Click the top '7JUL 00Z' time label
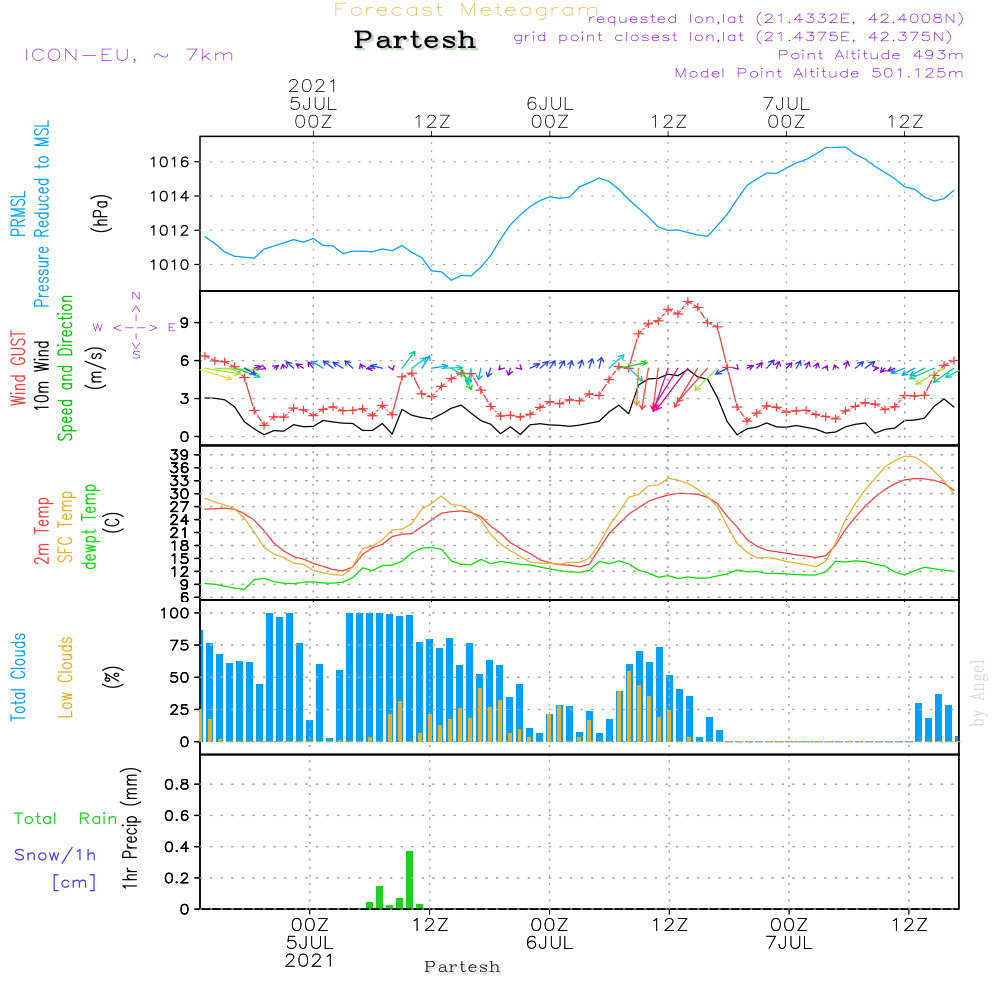 tap(786, 112)
